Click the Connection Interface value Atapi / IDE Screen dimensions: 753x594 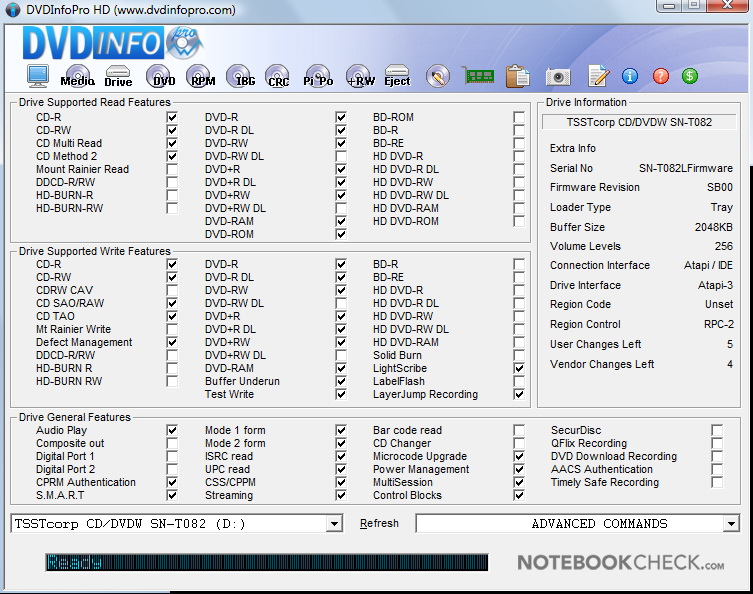[x=708, y=266]
